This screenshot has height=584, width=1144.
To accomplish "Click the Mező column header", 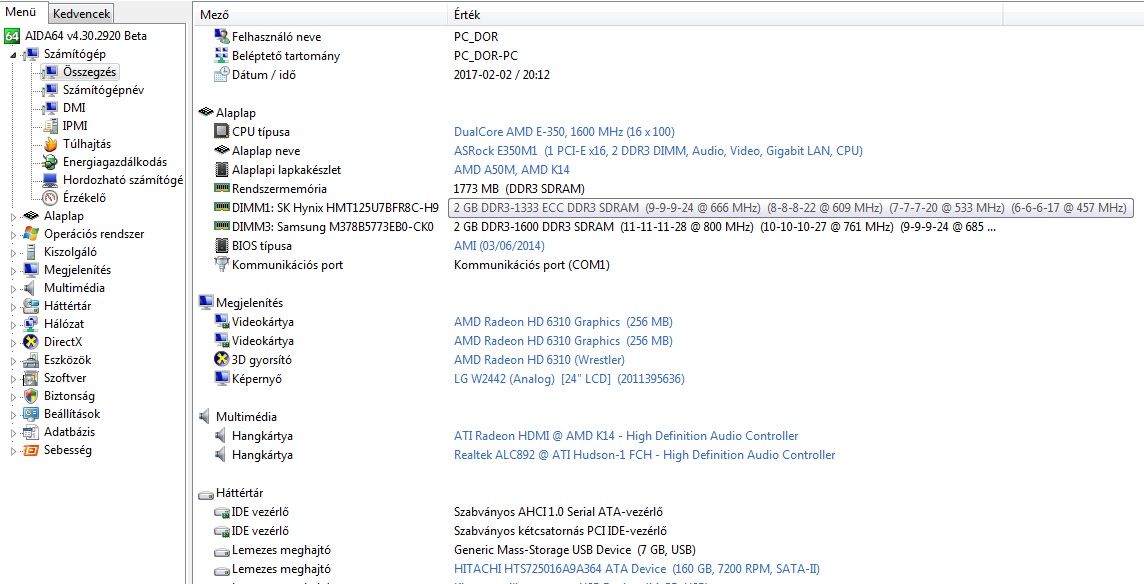I will (320, 15).
